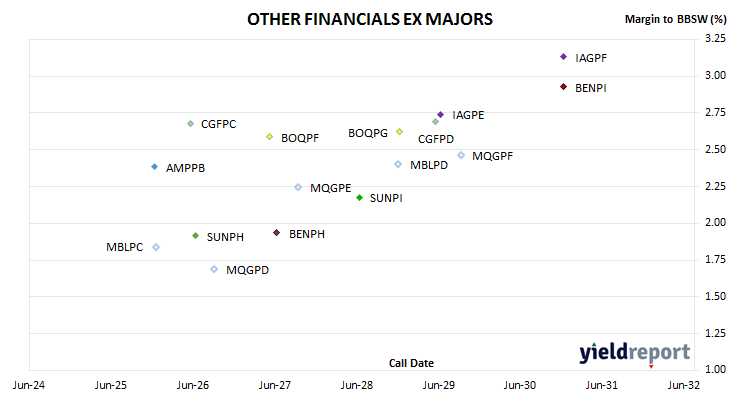The image size is (730, 399).
Task: Click the SUNPI green diamond marker
Action: [359, 198]
